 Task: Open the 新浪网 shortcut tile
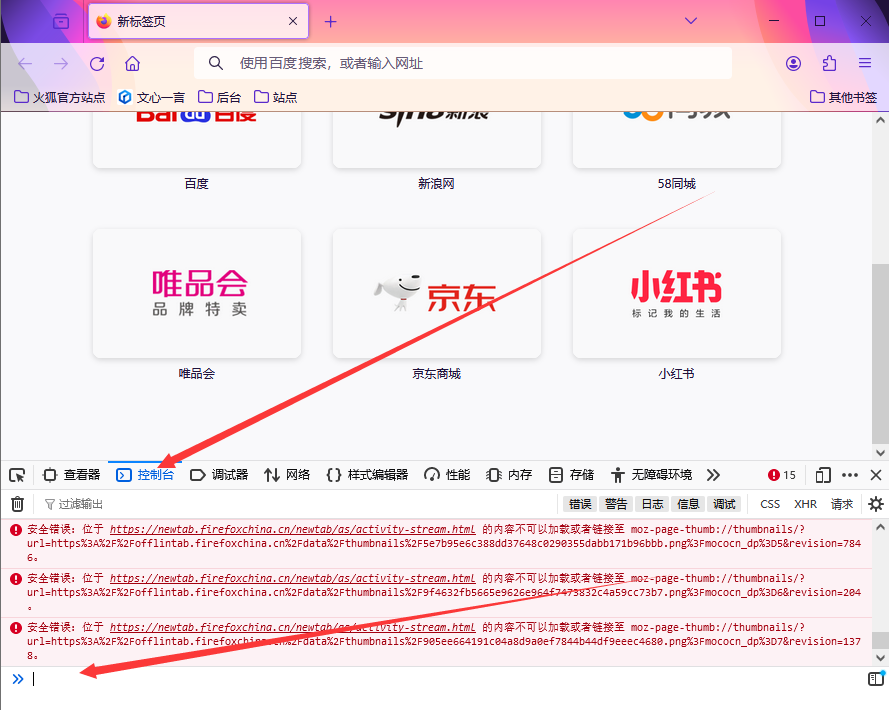point(437,139)
